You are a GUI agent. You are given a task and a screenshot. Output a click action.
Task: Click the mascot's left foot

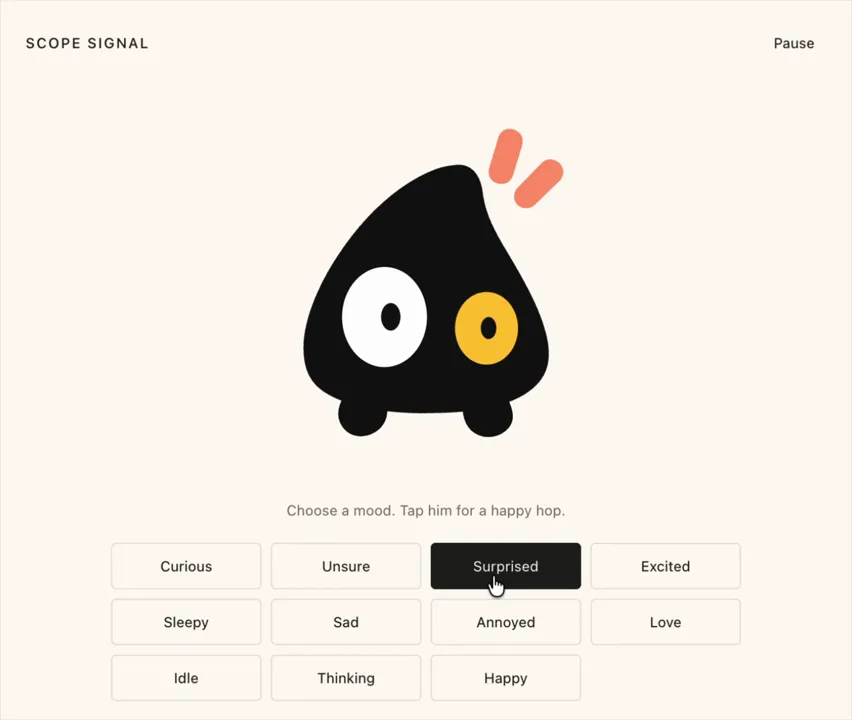362,417
